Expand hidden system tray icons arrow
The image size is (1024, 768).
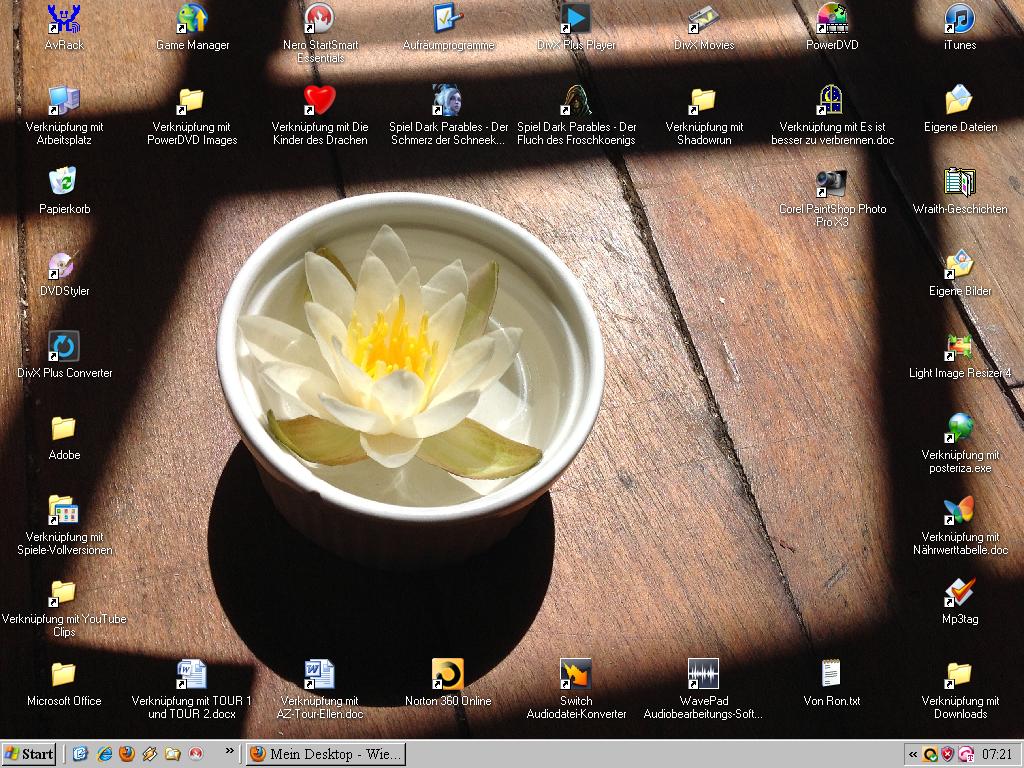913,754
